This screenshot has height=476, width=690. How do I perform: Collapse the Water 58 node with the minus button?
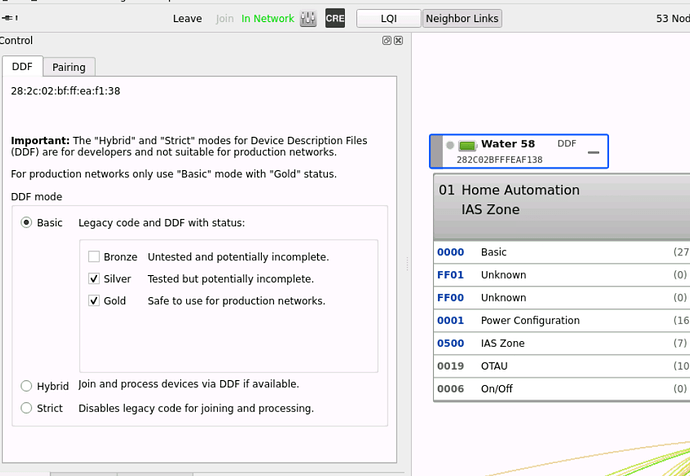pyautogui.click(x=593, y=152)
